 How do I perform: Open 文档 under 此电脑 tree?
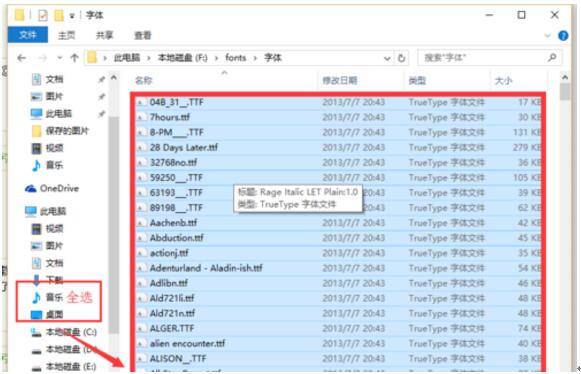47,263
